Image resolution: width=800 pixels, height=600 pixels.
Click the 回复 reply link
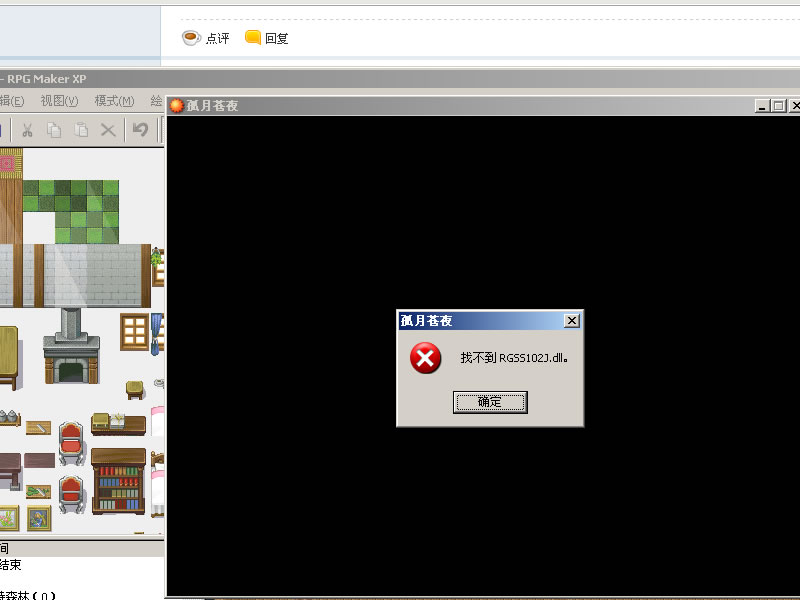[x=267, y=38]
